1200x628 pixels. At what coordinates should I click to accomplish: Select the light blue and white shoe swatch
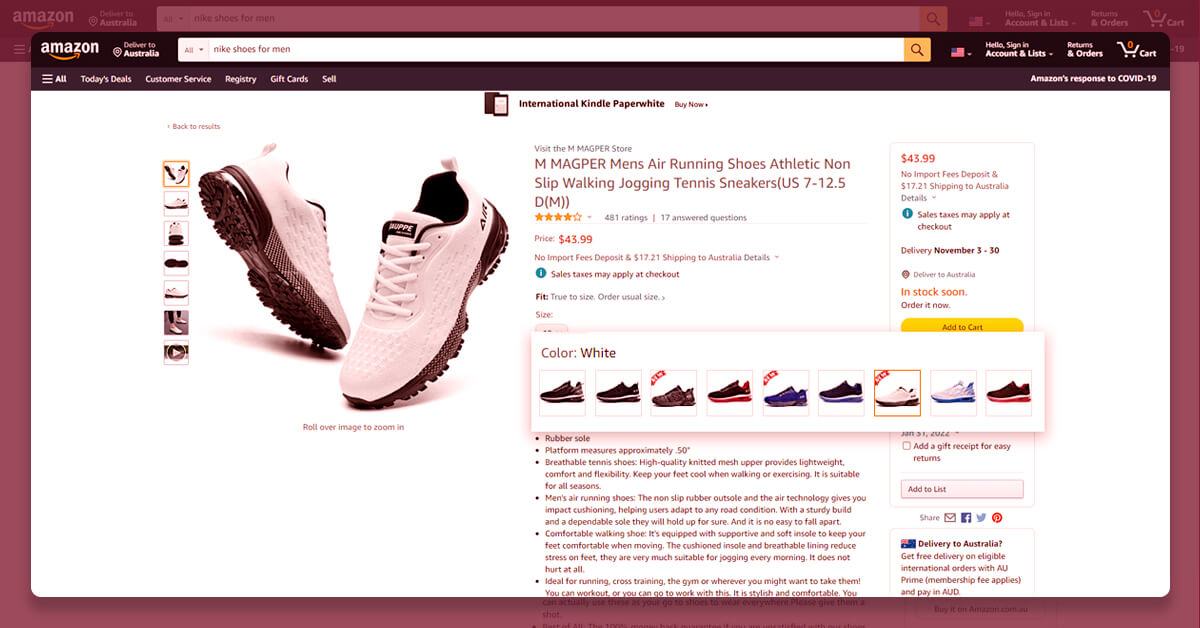(x=953, y=393)
